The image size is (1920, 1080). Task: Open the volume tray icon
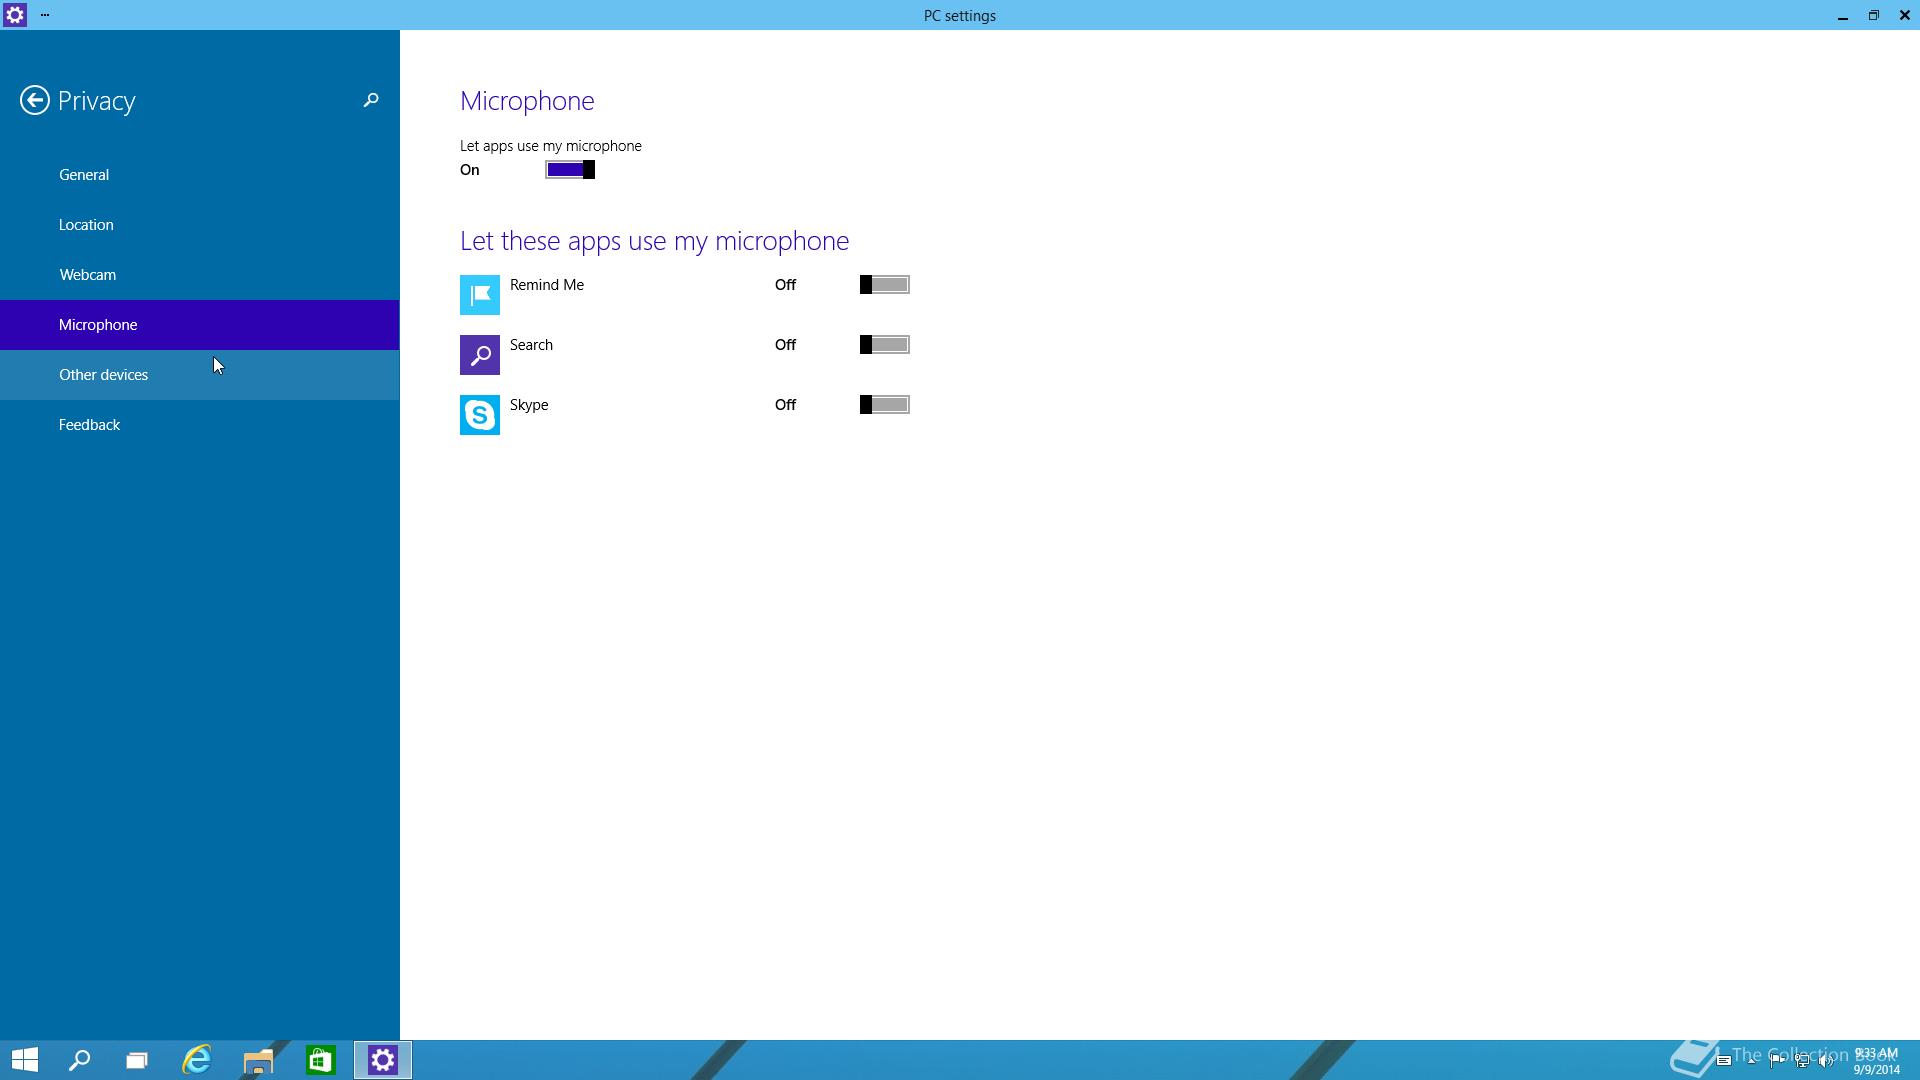tap(1825, 1061)
